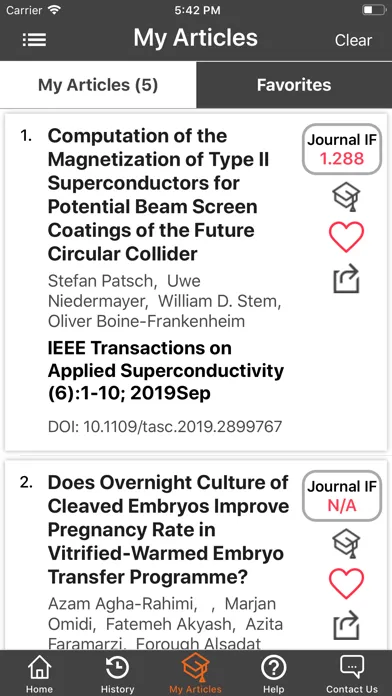Open scholar cap icon for second article
The height and width of the screenshot is (696, 392).
tap(346, 543)
